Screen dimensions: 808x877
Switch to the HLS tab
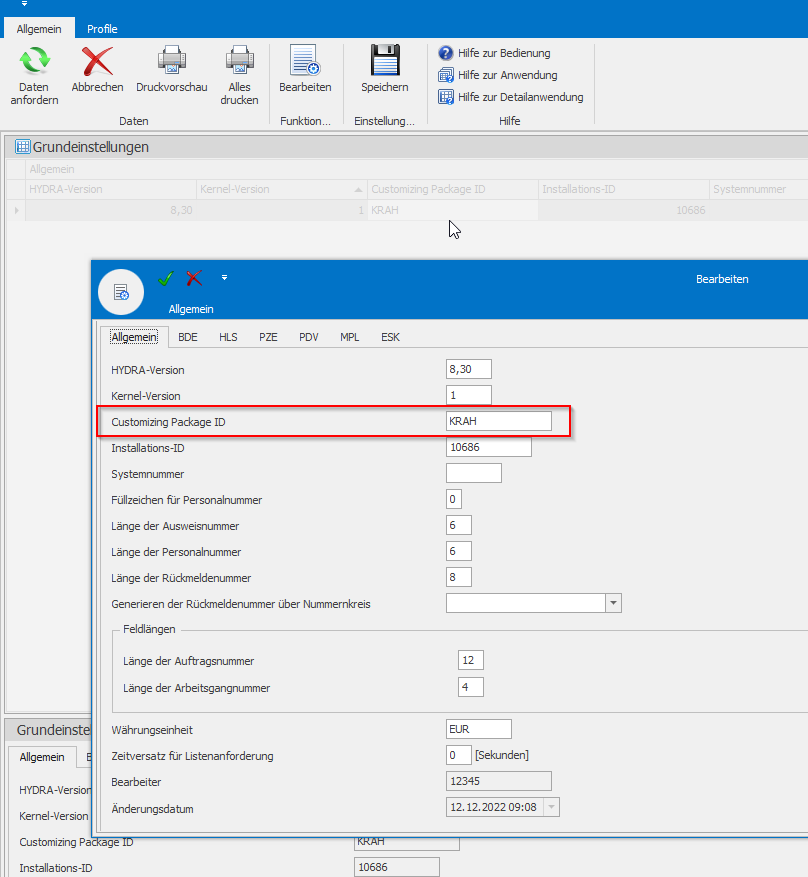click(x=228, y=337)
